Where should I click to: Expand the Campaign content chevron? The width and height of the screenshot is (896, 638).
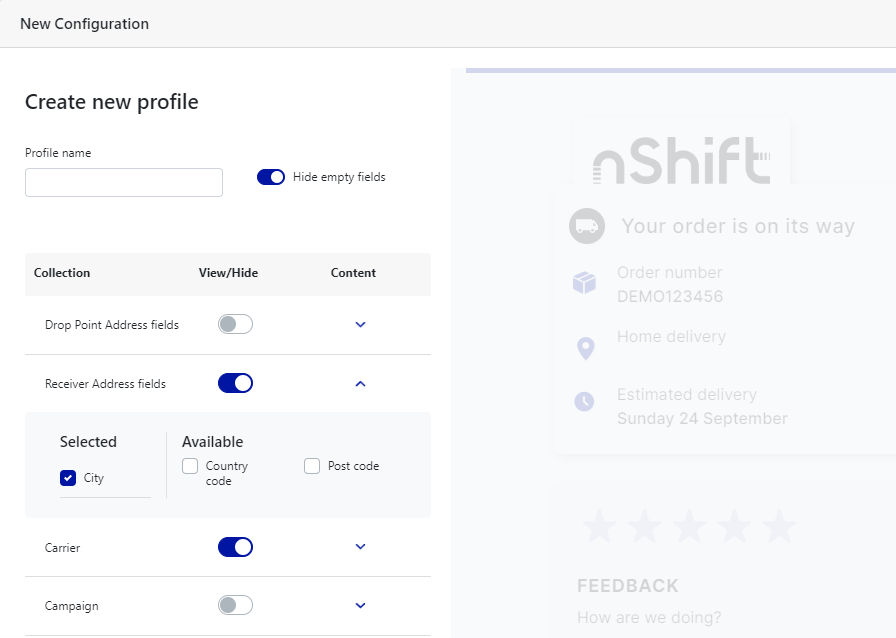[361, 605]
